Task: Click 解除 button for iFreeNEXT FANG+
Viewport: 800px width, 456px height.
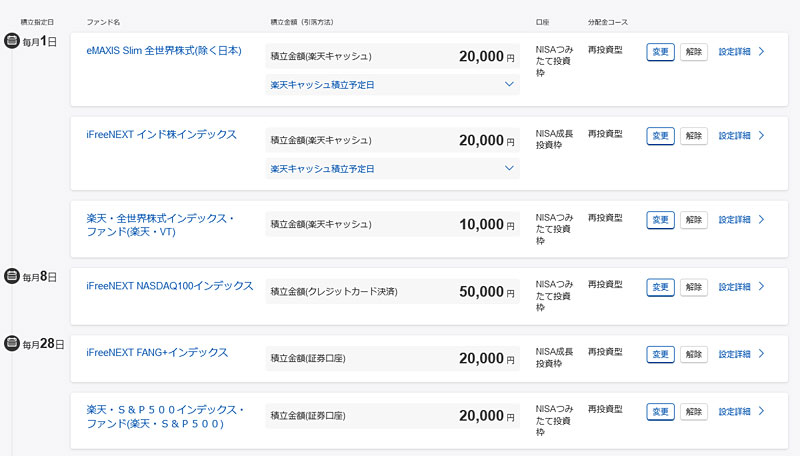Action: point(694,354)
